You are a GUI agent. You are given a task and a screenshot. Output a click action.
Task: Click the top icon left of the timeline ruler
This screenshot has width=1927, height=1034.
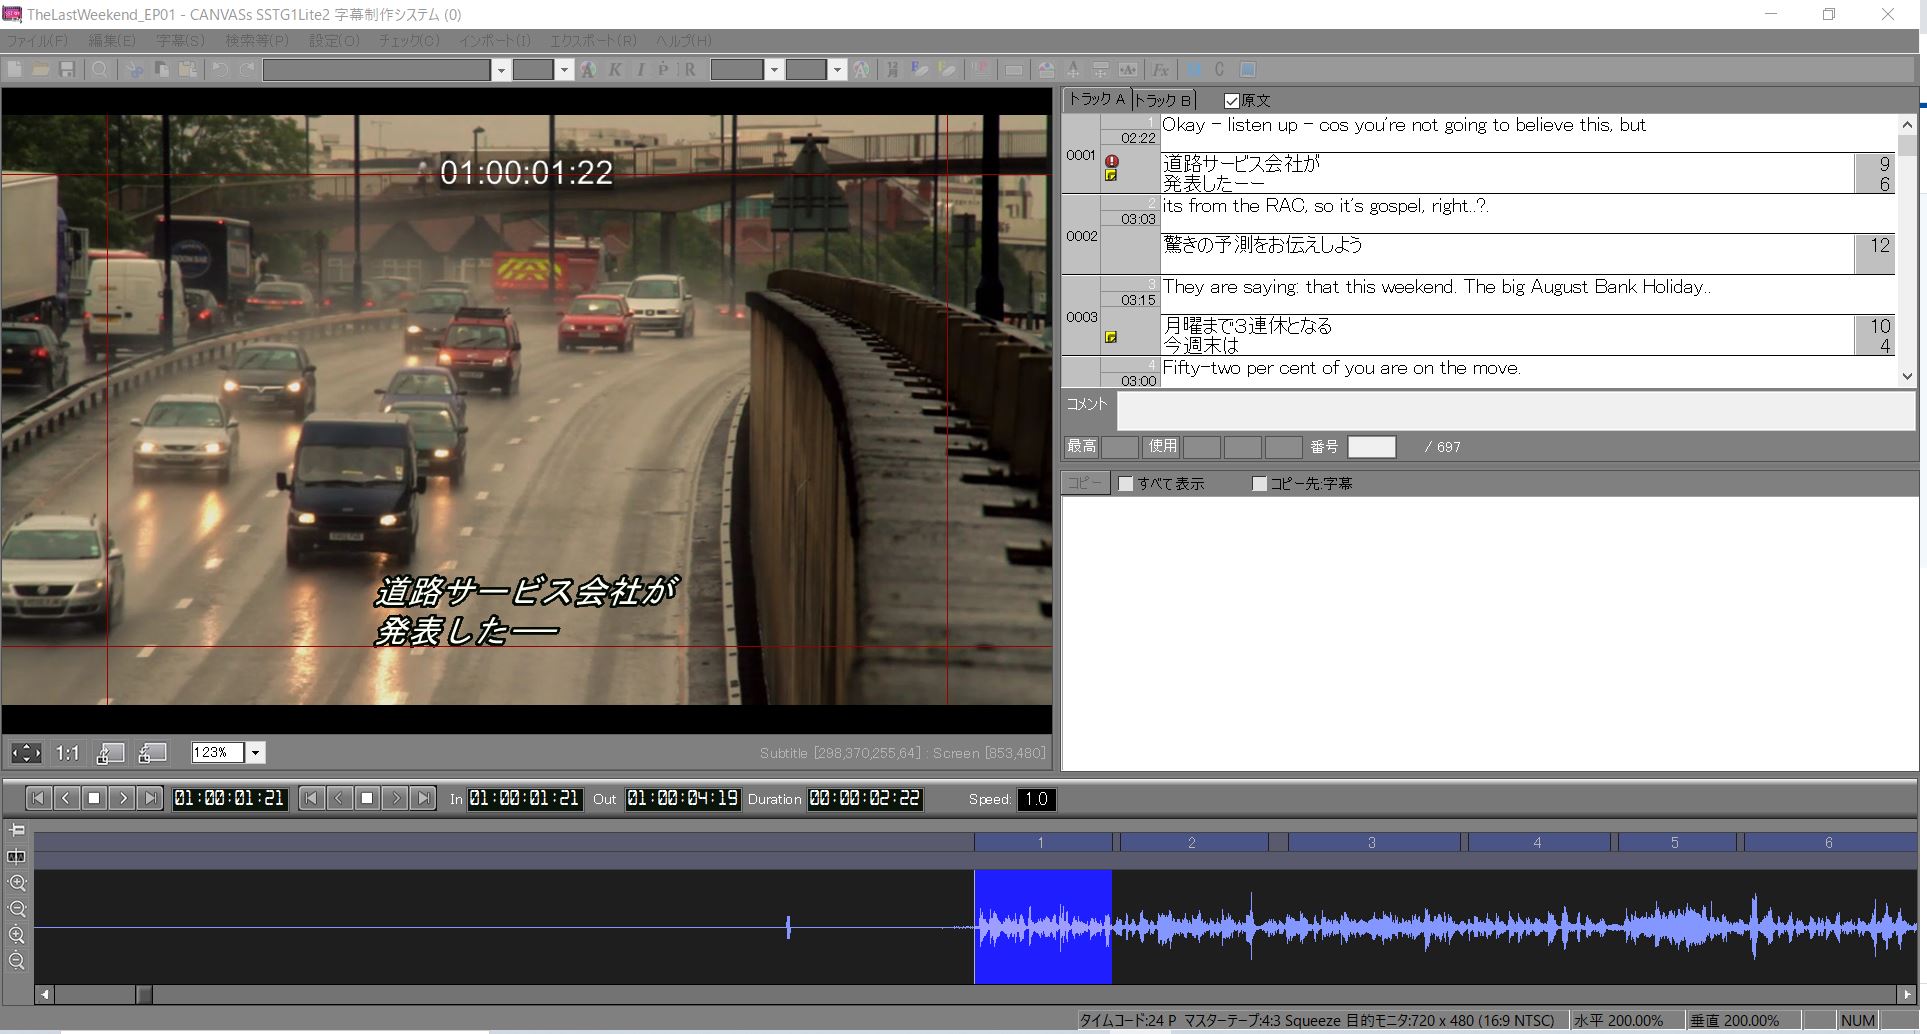click(17, 830)
